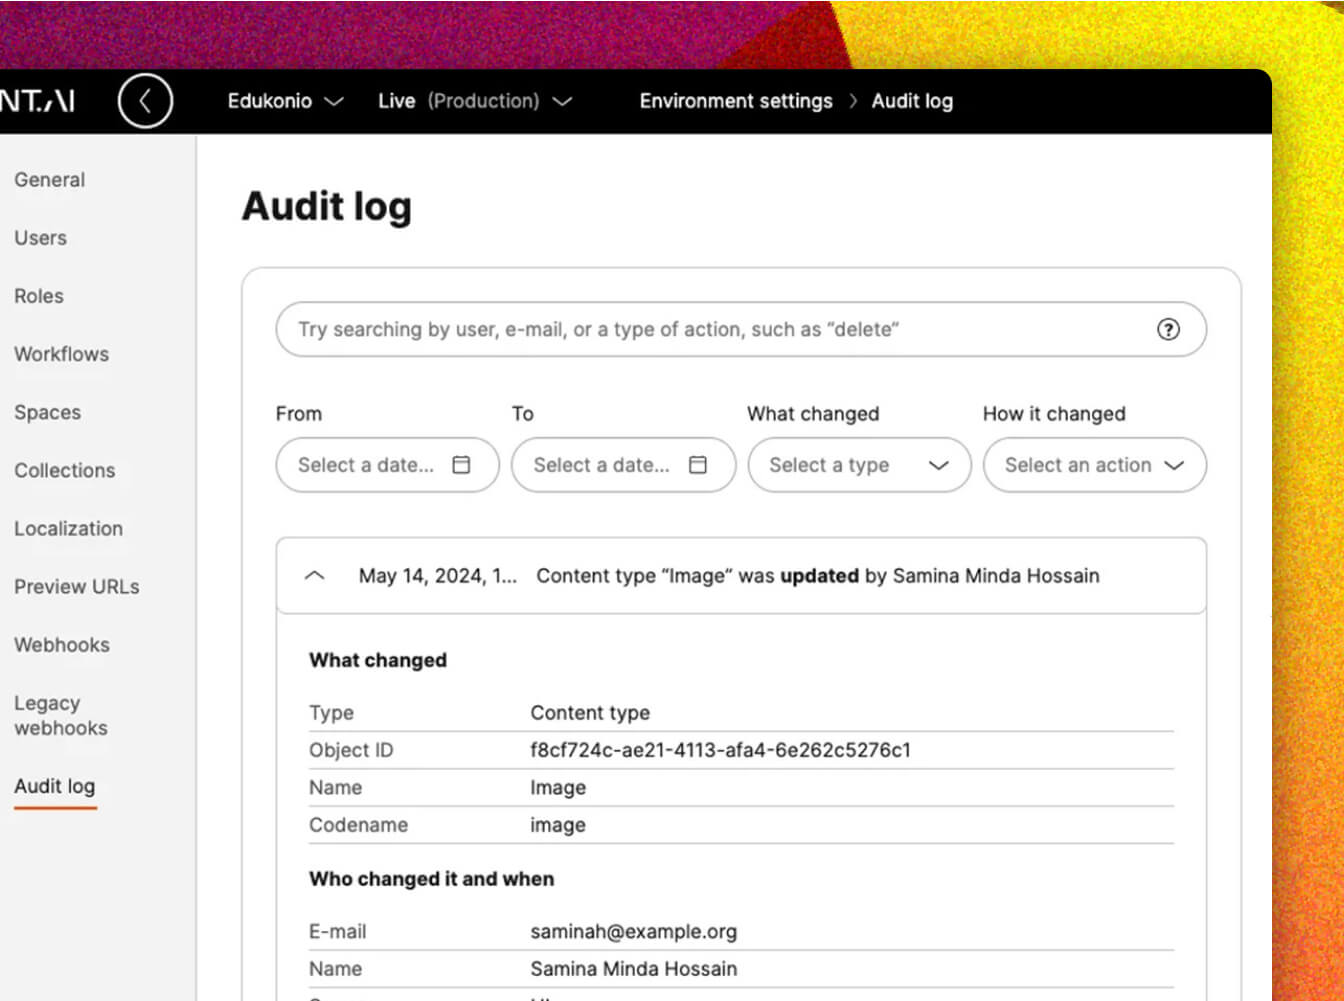Image resolution: width=1344 pixels, height=1001 pixels.
Task: Expand the How it changed action dropdown
Action: pos(1094,465)
